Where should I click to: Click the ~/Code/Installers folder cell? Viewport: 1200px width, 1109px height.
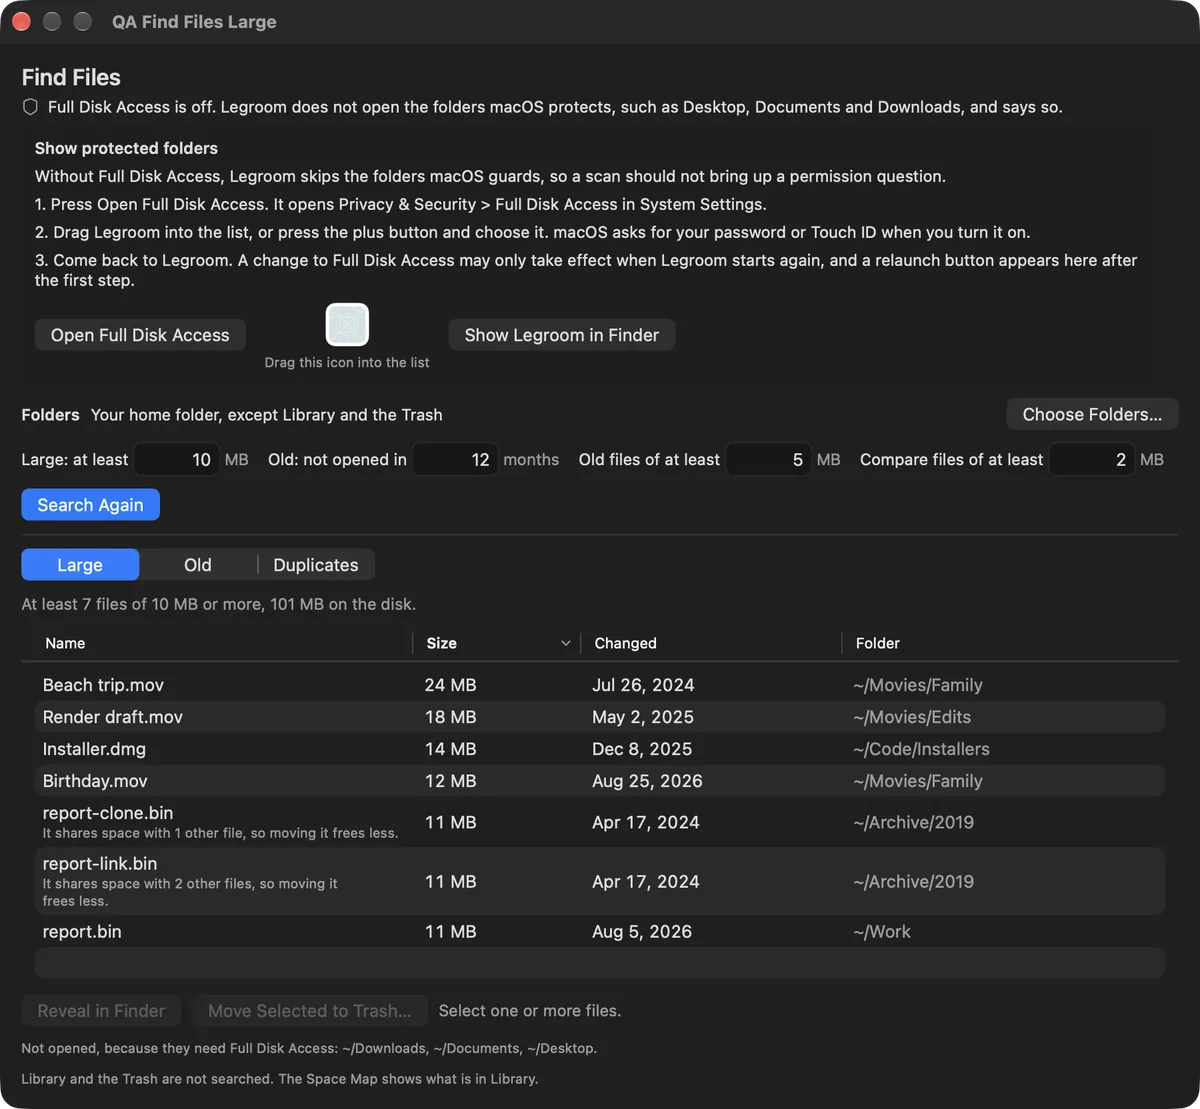[921, 749]
